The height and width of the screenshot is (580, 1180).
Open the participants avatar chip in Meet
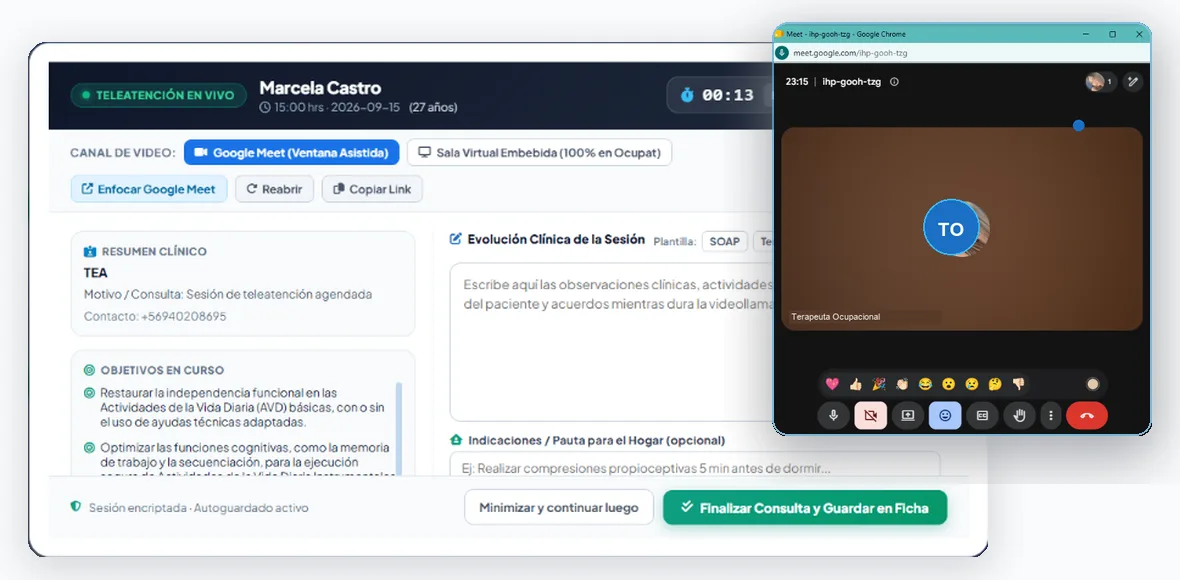1099,82
